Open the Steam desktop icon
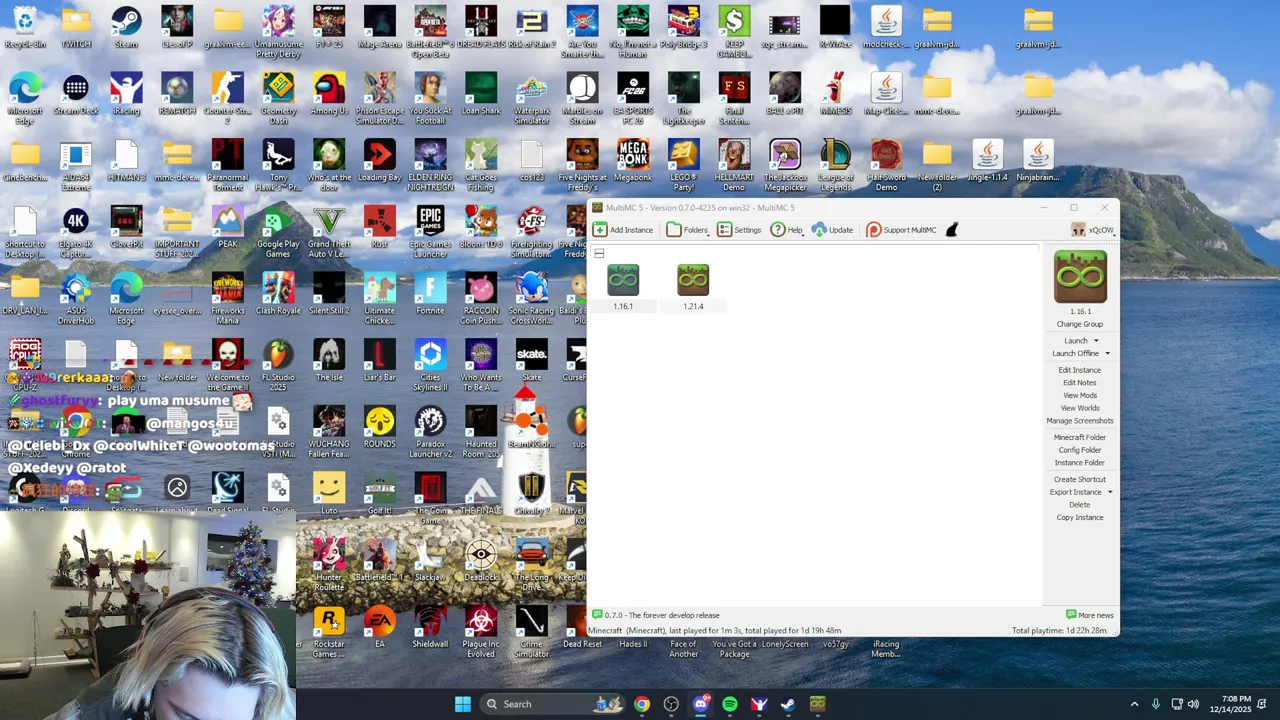The image size is (1280, 720). click(126, 27)
